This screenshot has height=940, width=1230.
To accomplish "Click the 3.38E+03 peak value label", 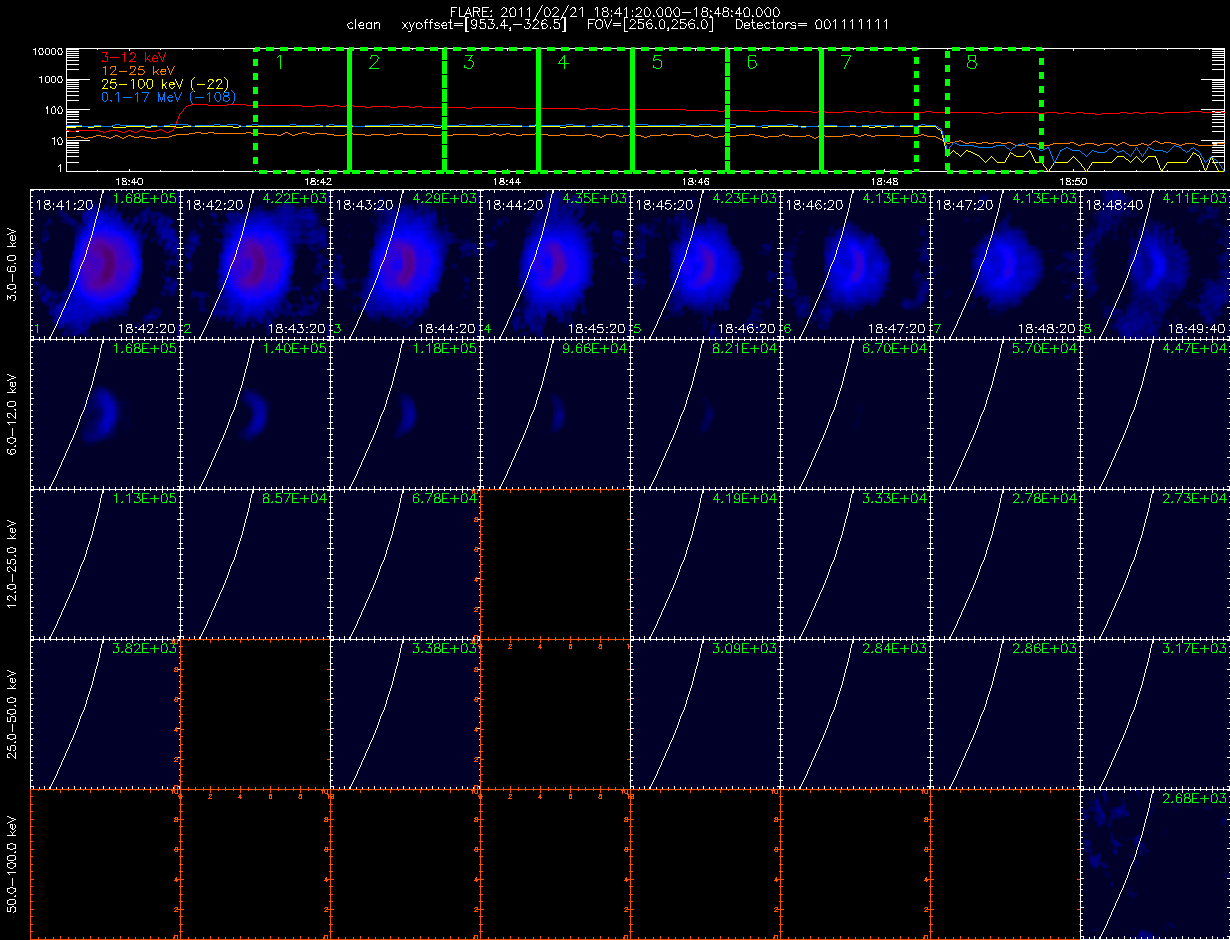I will point(446,649).
